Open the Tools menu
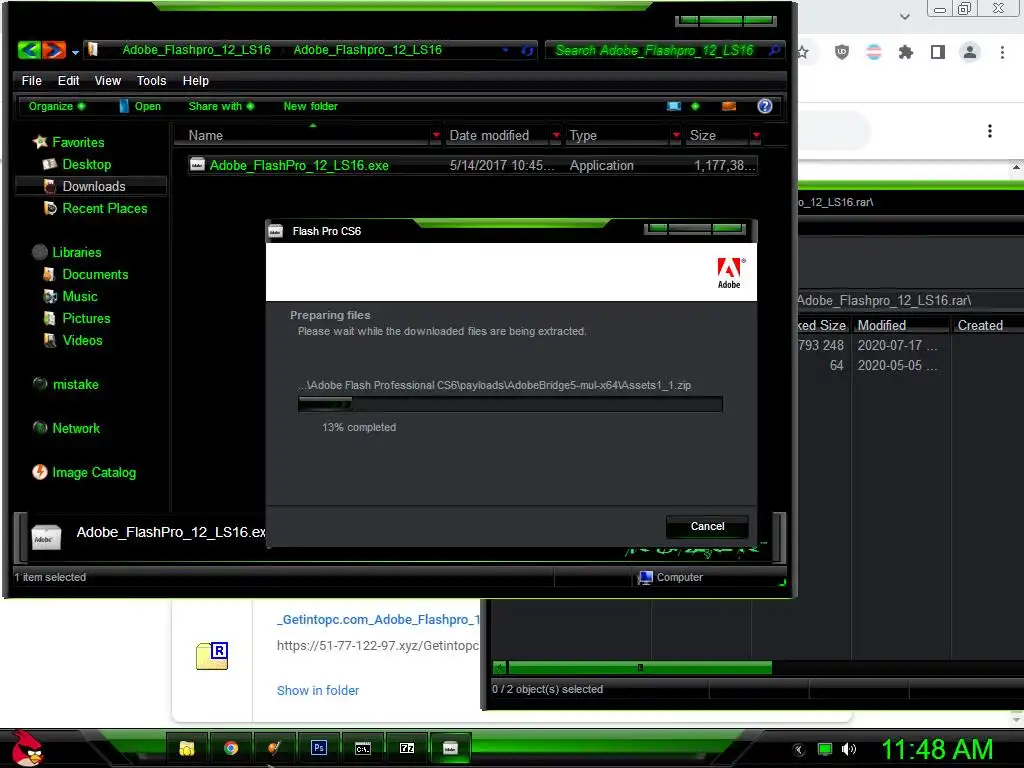Viewport: 1024px width, 768px height. click(152, 80)
